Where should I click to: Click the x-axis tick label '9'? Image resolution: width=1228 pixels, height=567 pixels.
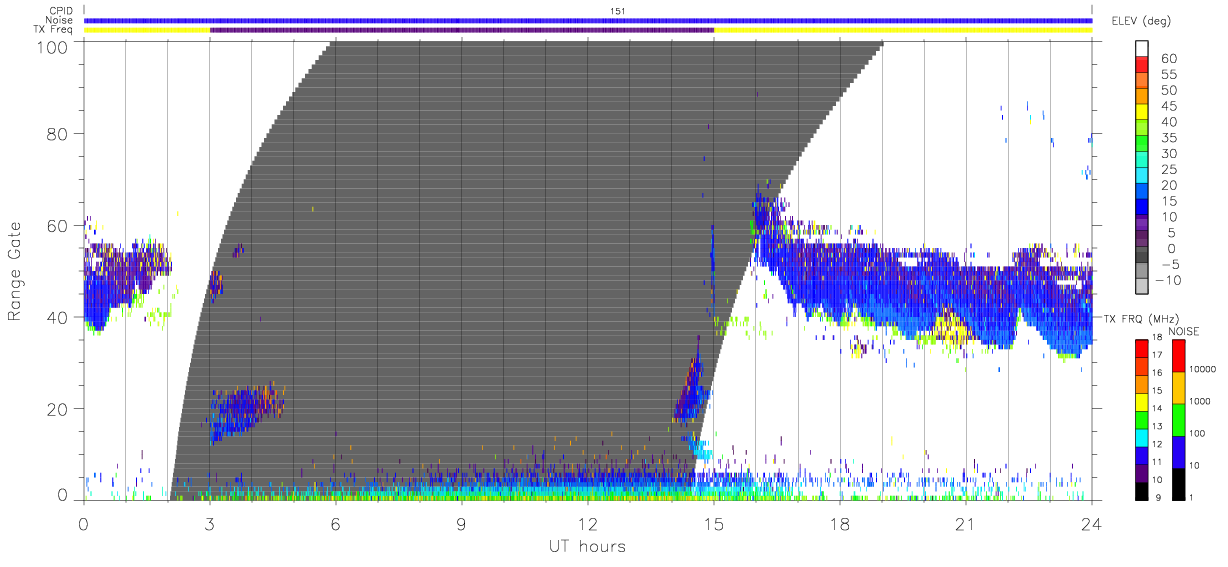[461, 523]
